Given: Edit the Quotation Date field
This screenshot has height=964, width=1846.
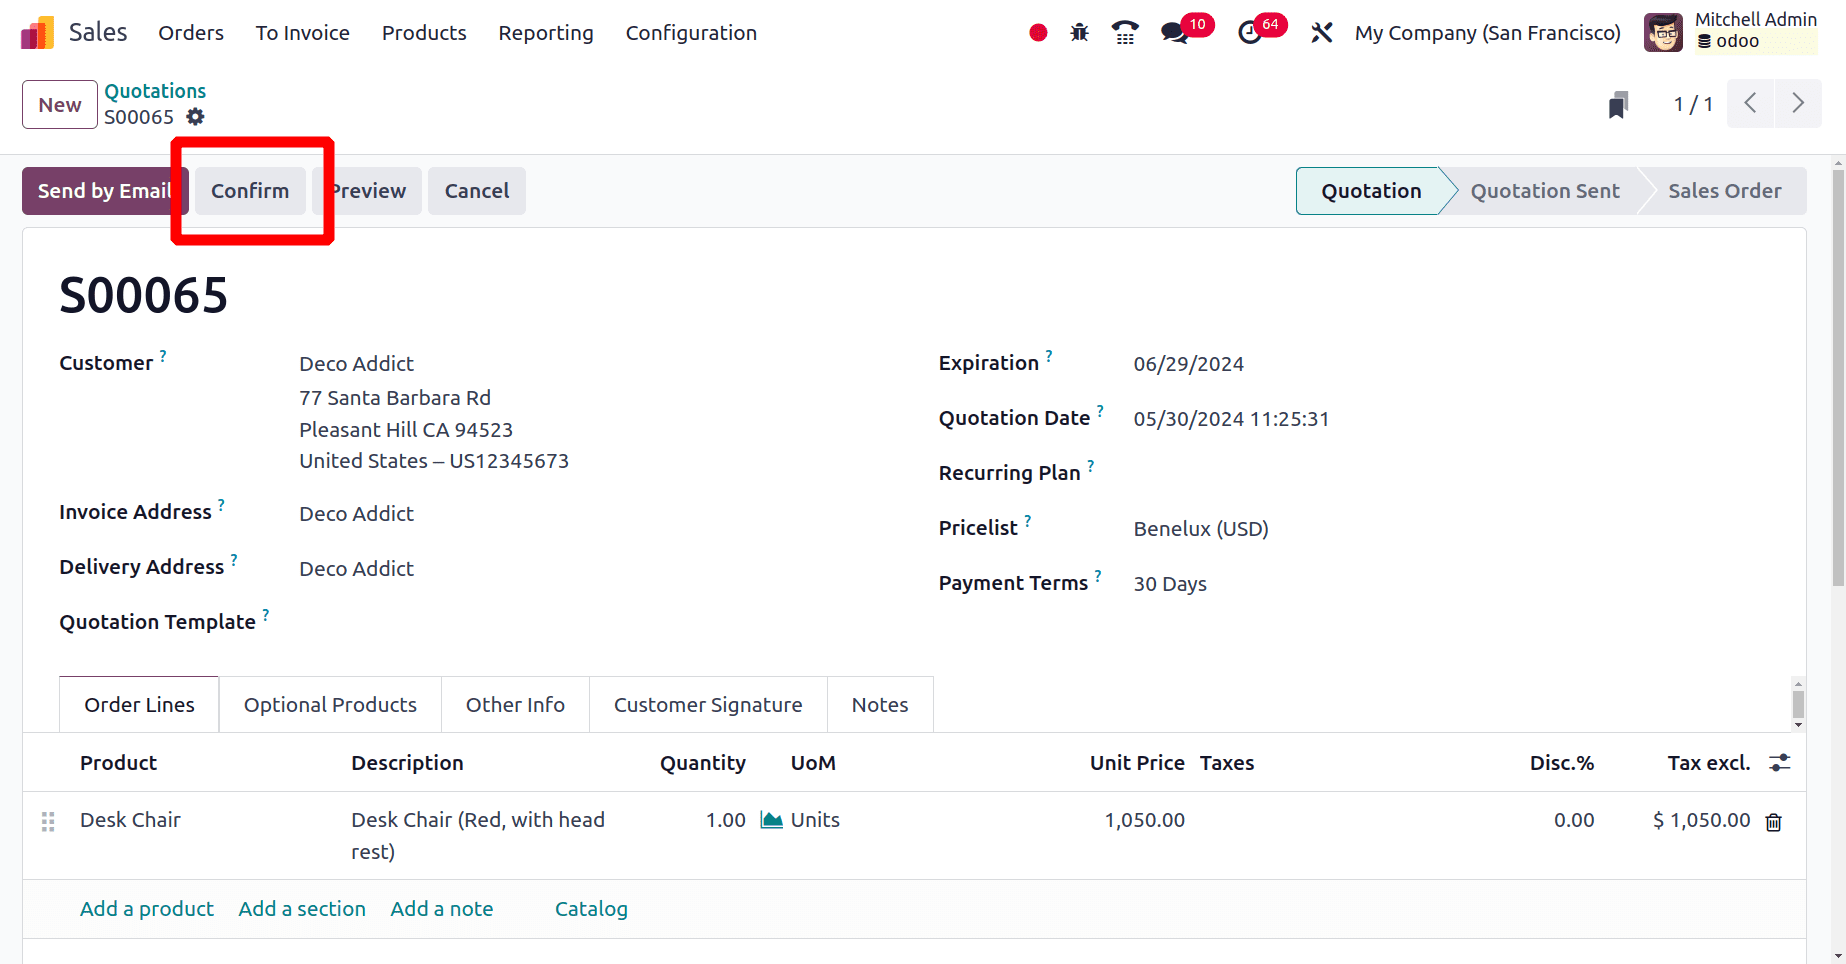Looking at the screenshot, I should coord(1231,419).
